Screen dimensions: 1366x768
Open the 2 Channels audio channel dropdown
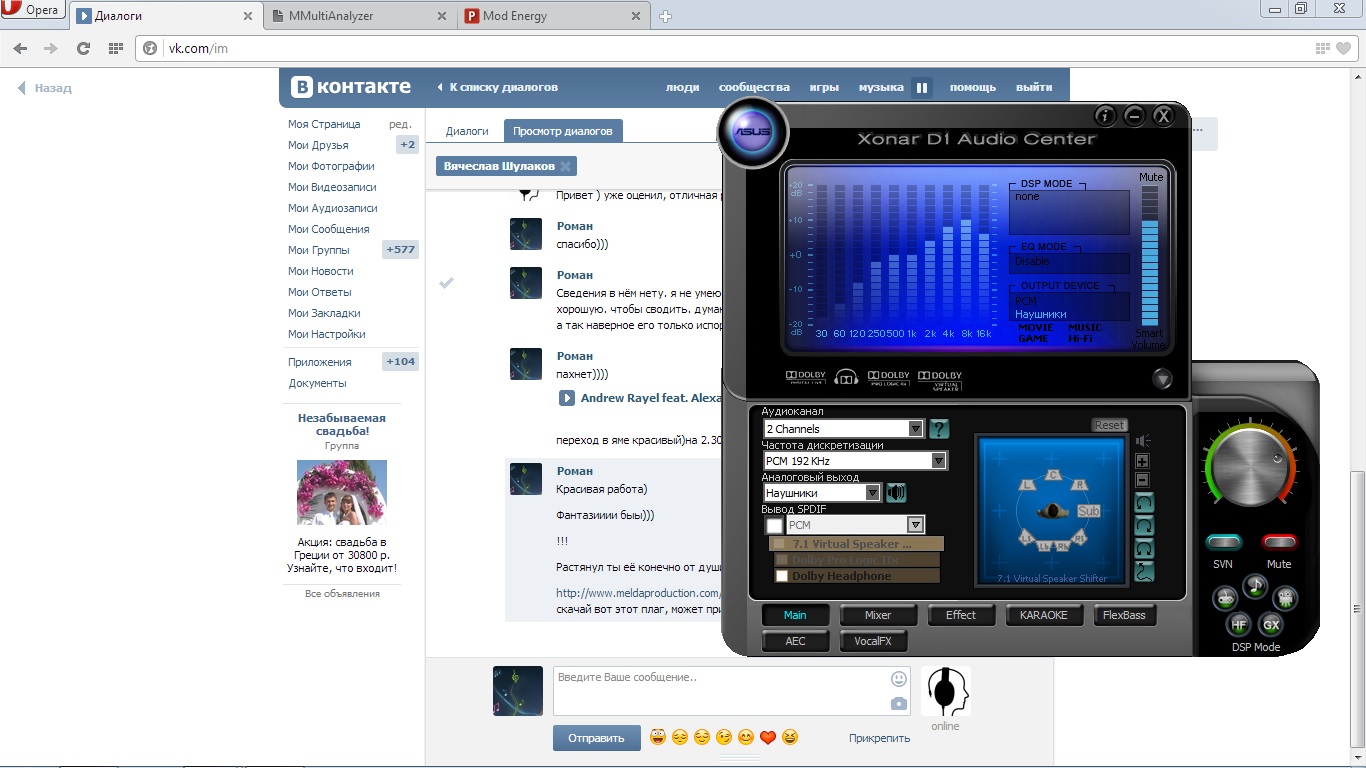click(x=844, y=429)
